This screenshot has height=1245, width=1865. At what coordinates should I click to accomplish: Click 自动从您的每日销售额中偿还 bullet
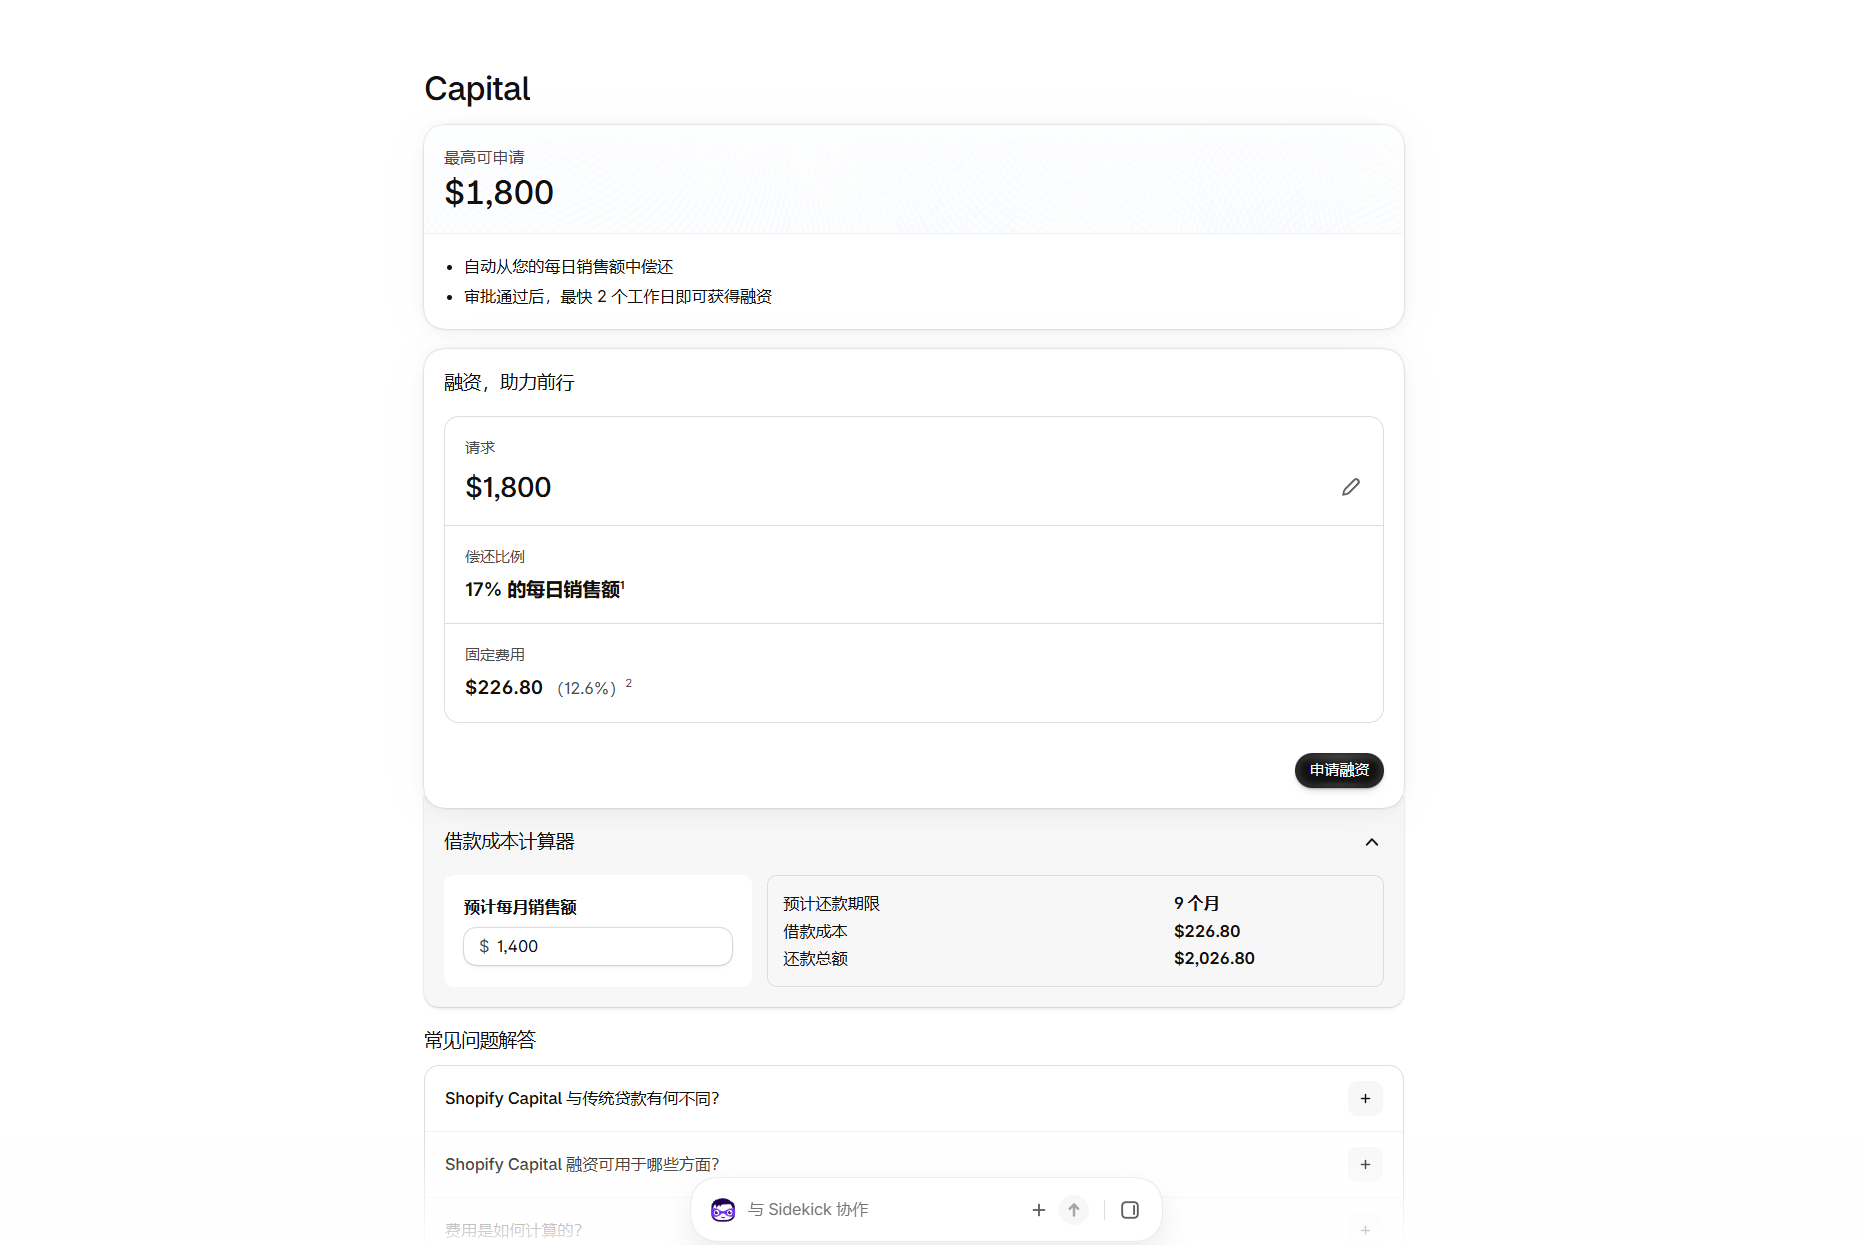coord(568,267)
